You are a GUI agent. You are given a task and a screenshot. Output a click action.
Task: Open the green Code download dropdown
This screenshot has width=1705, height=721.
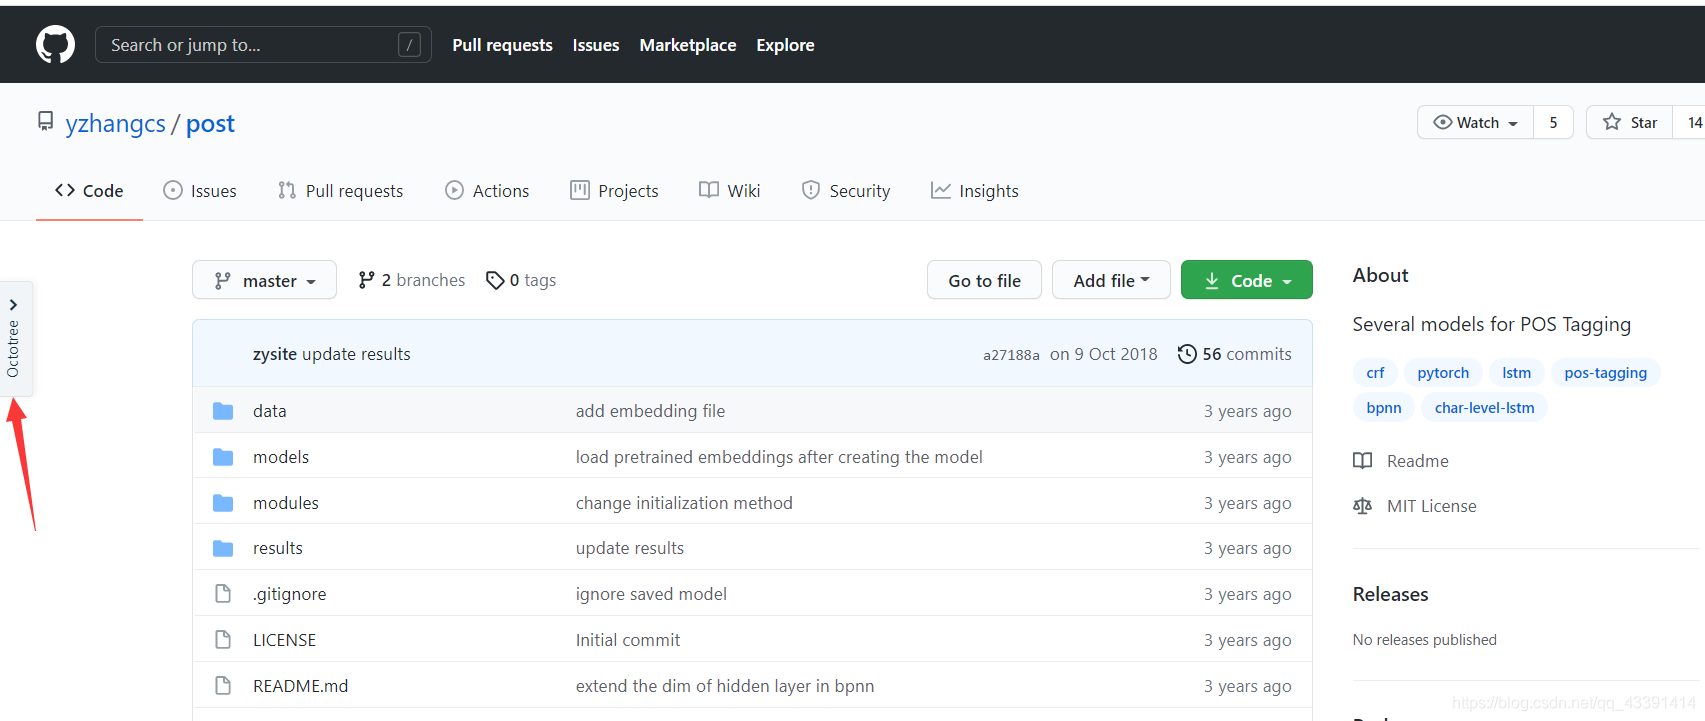pos(1246,280)
